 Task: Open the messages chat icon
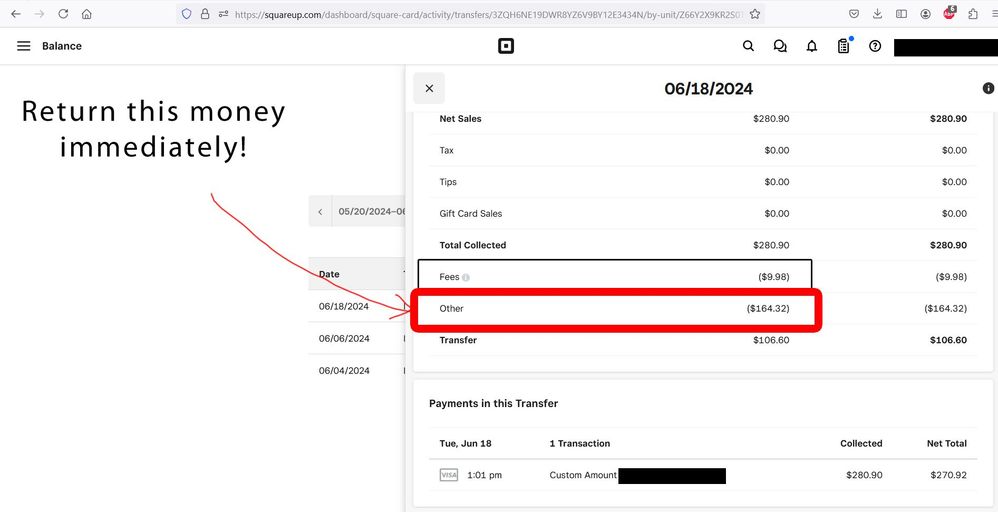[x=780, y=46]
